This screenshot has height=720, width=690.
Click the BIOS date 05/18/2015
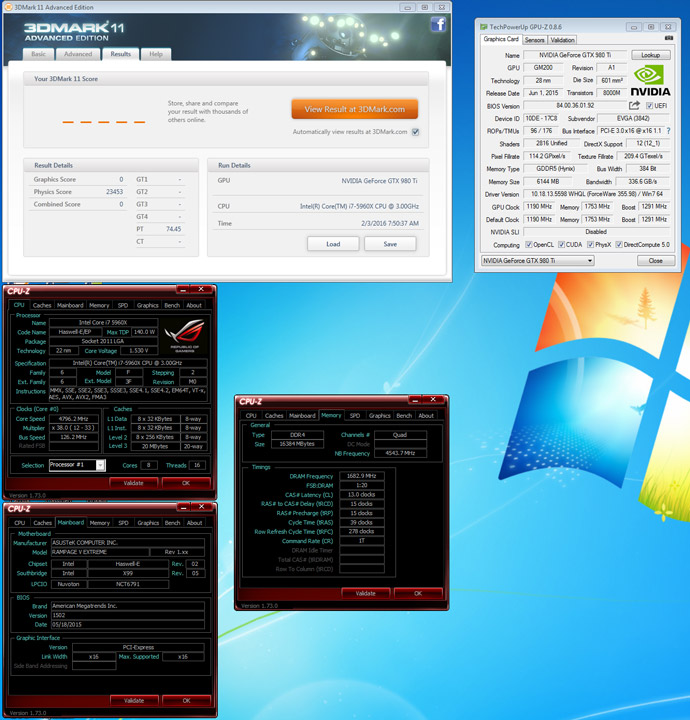[x=128, y=624]
